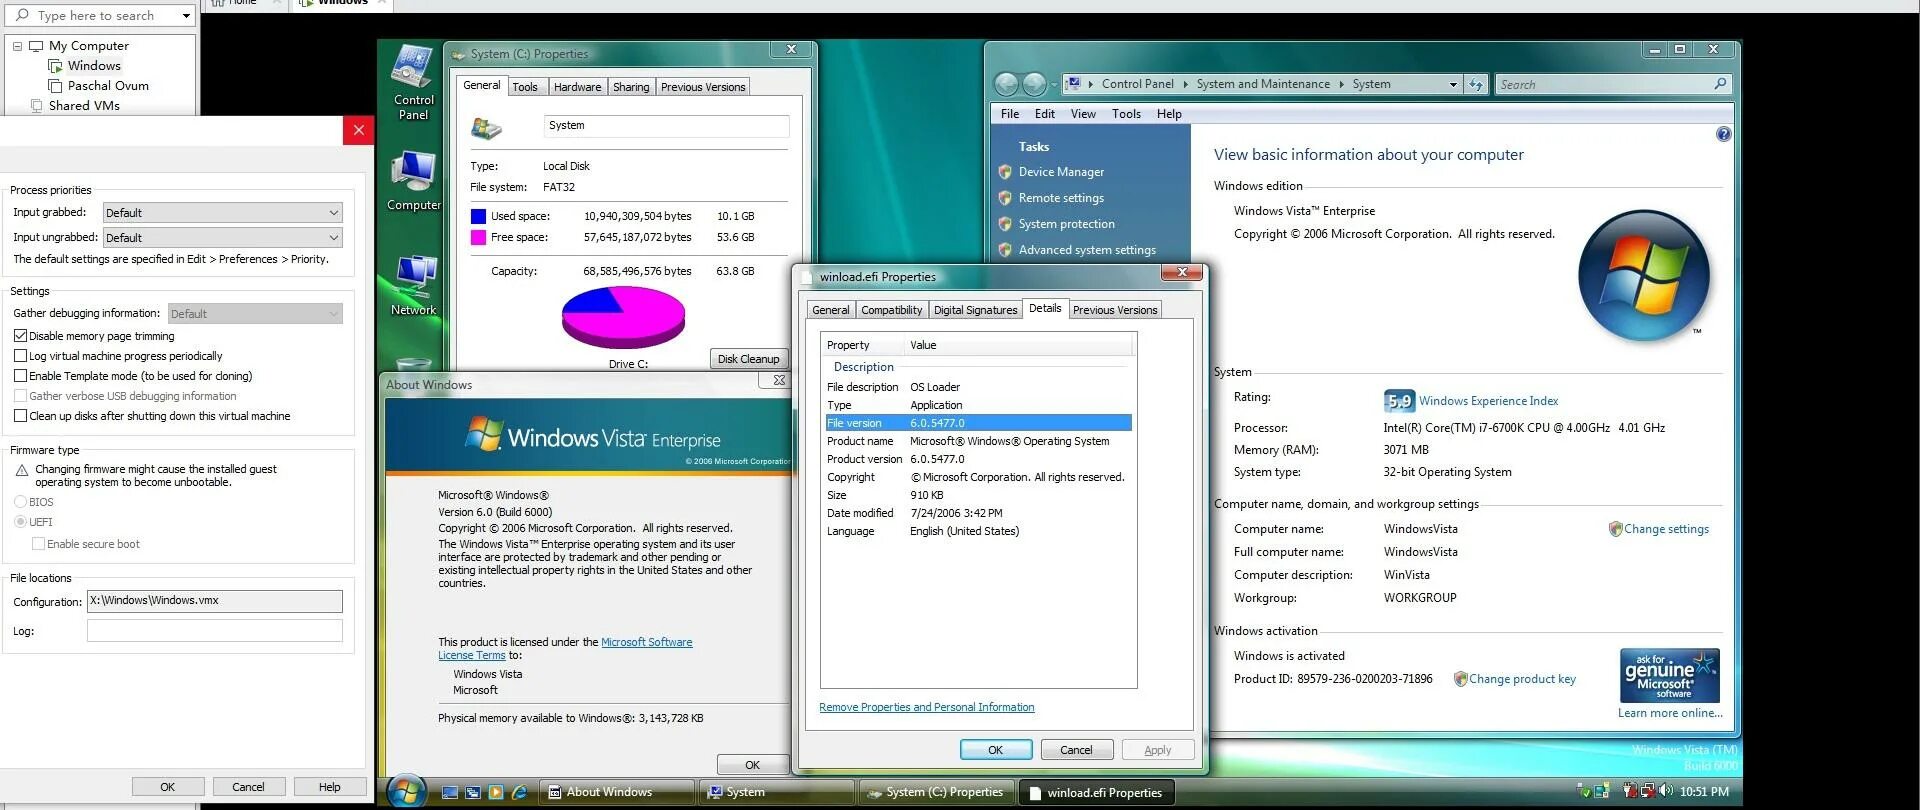The height and width of the screenshot is (810, 1920).
Task: Click the search magnifier in System window
Action: click(x=1720, y=84)
